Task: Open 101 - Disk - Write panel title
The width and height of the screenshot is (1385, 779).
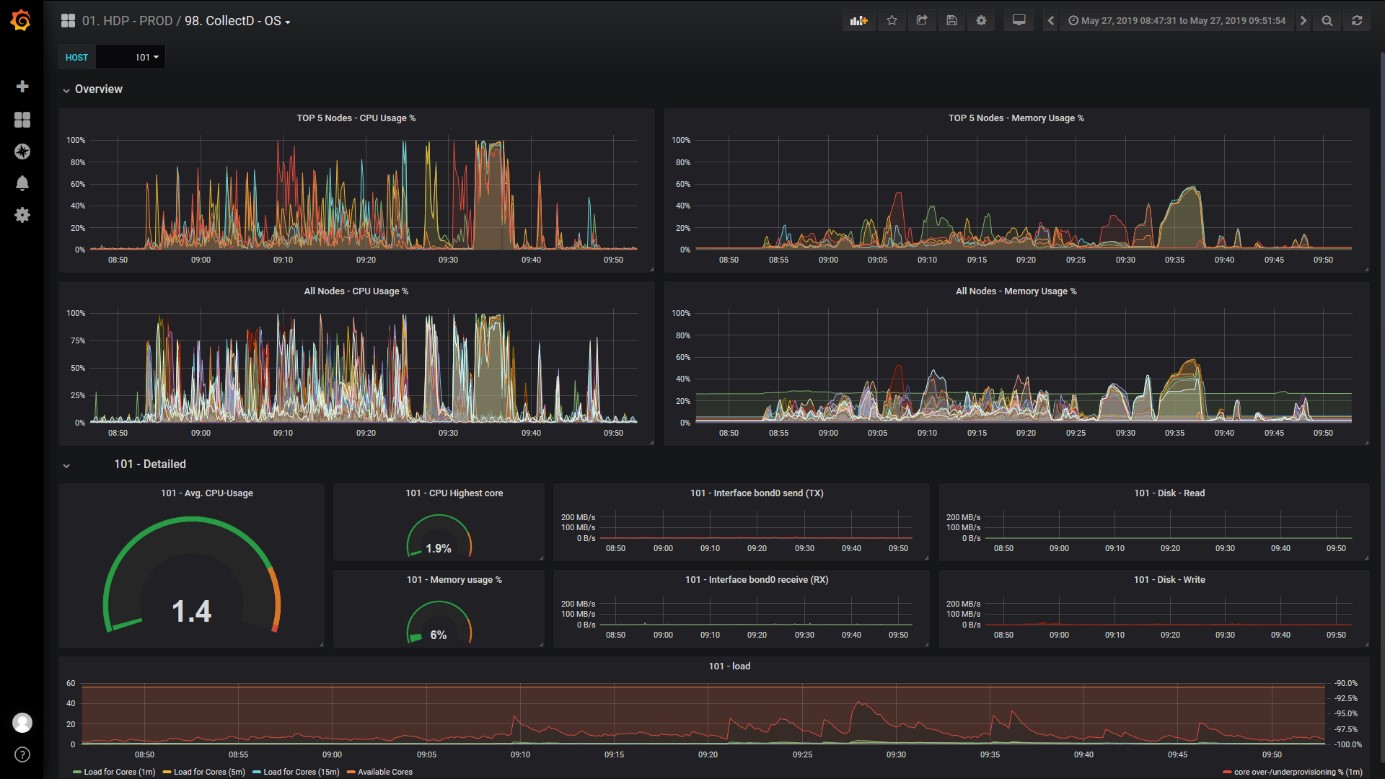Action: click(x=1169, y=580)
